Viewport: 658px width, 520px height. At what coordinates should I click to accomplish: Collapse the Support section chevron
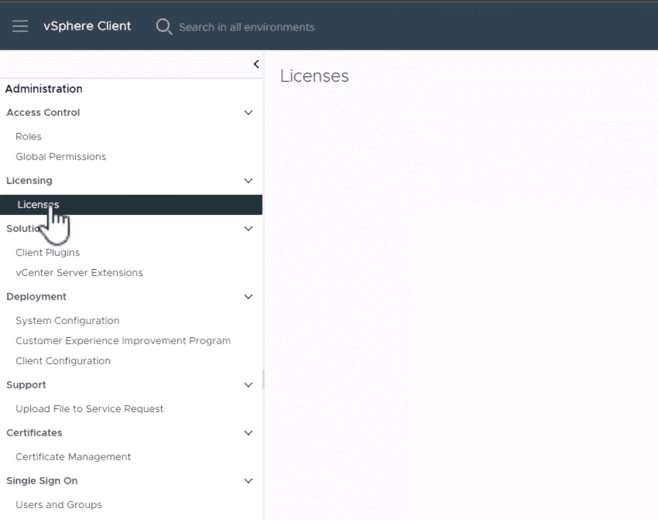(249, 385)
